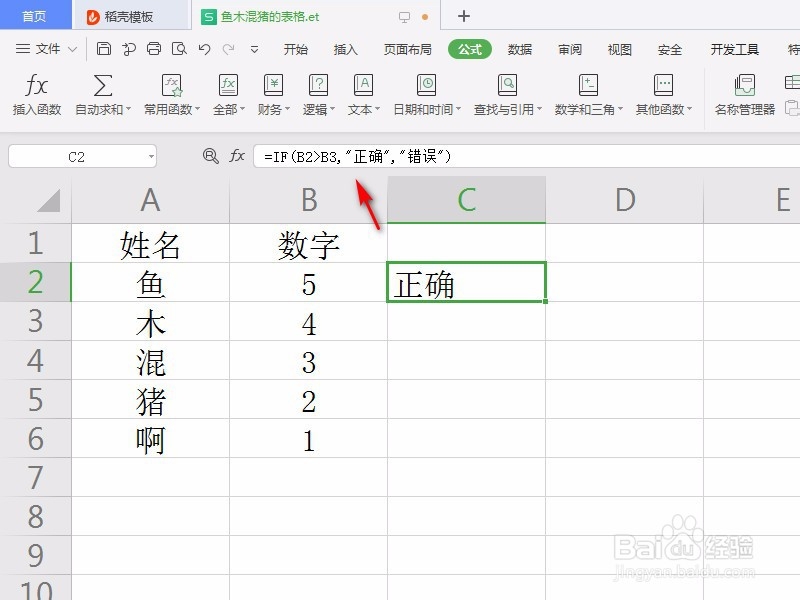Select the 公式 ribbon tab
Screen dimensions: 800x600
point(470,49)
